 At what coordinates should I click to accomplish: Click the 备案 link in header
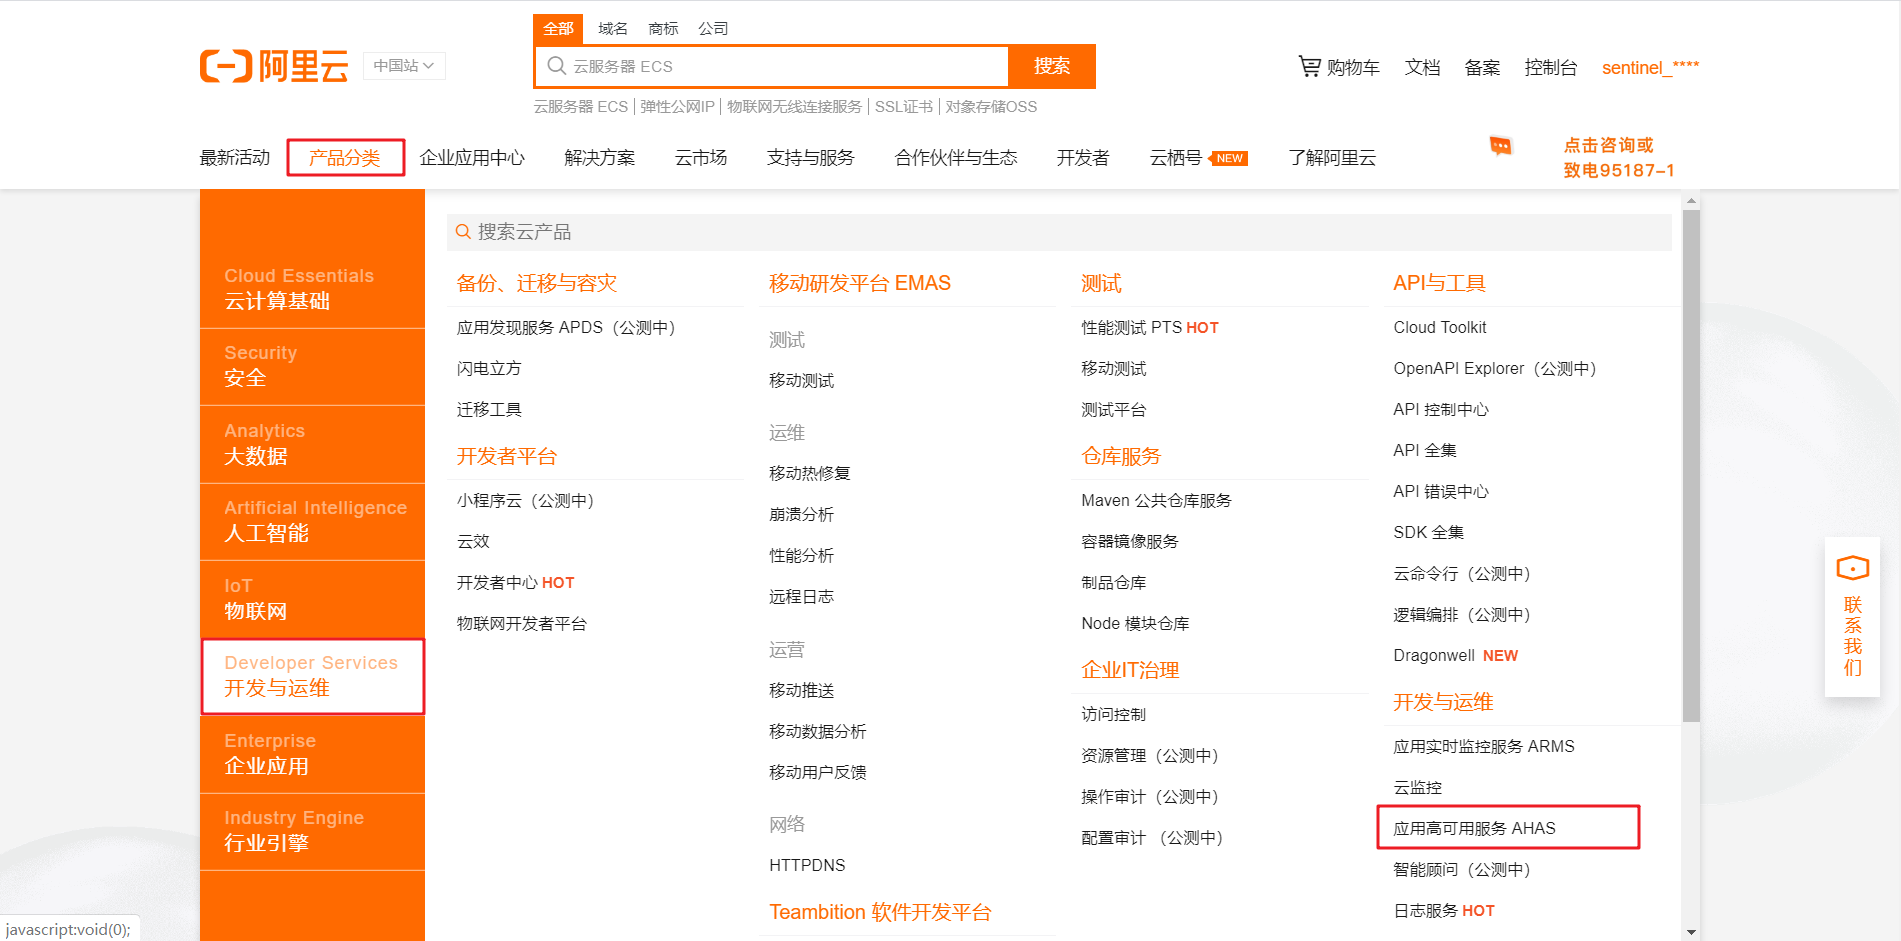[x=1482, y=67]
